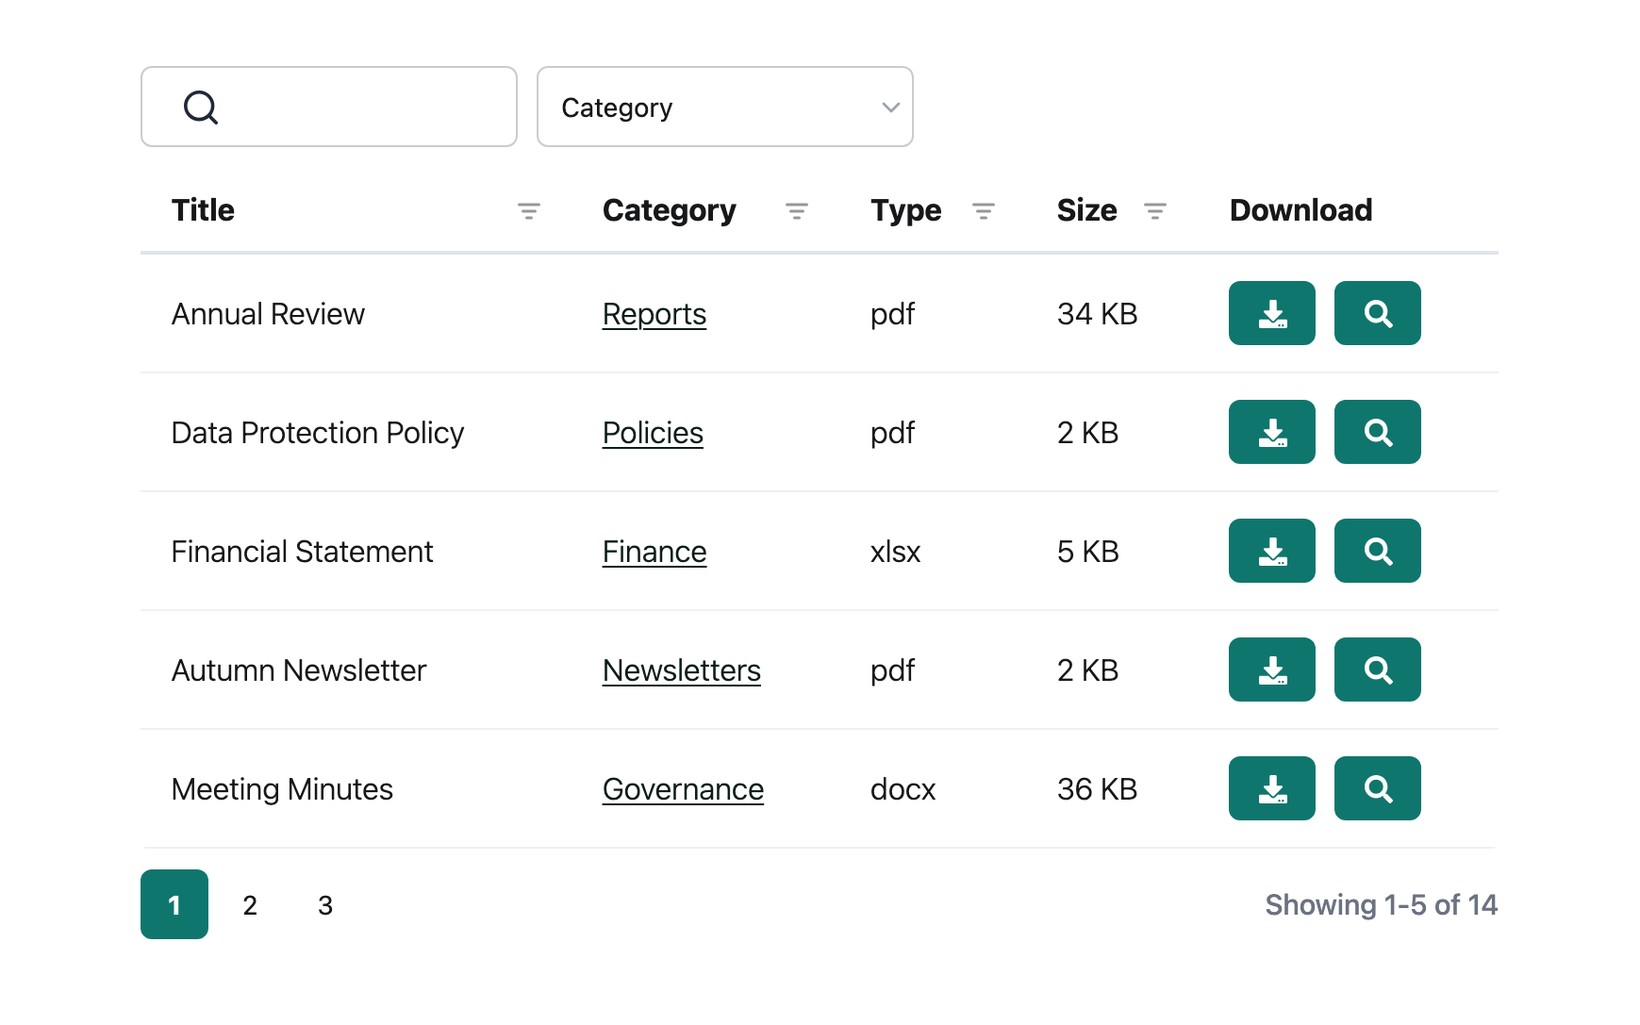Select the Financial Statement title cell
Screen dimensions: 1640x1025
[302, 552]
